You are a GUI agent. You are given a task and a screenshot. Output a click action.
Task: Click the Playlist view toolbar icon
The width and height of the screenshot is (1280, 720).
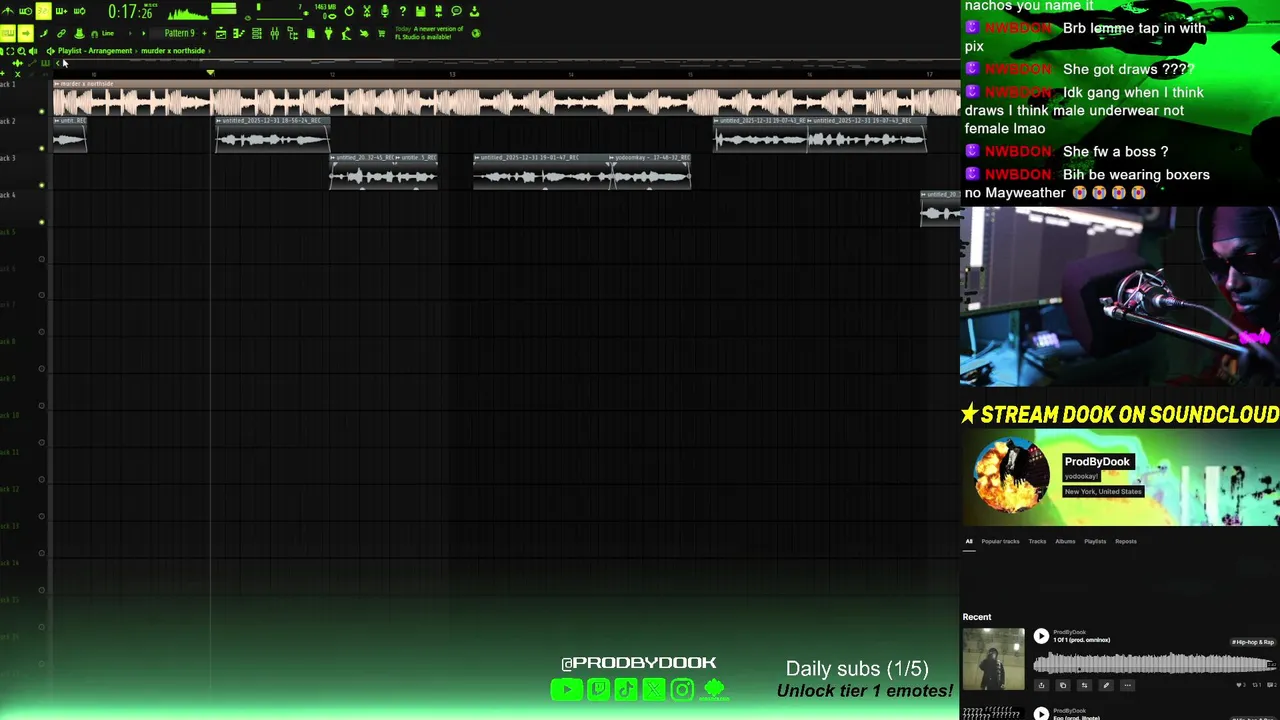pos(221,34)
